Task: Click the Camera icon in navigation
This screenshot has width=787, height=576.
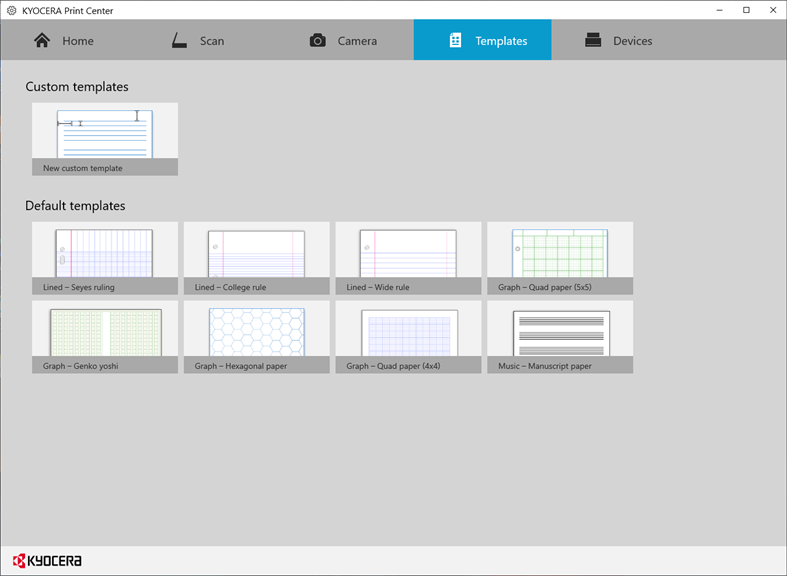Action: (317, 40)
